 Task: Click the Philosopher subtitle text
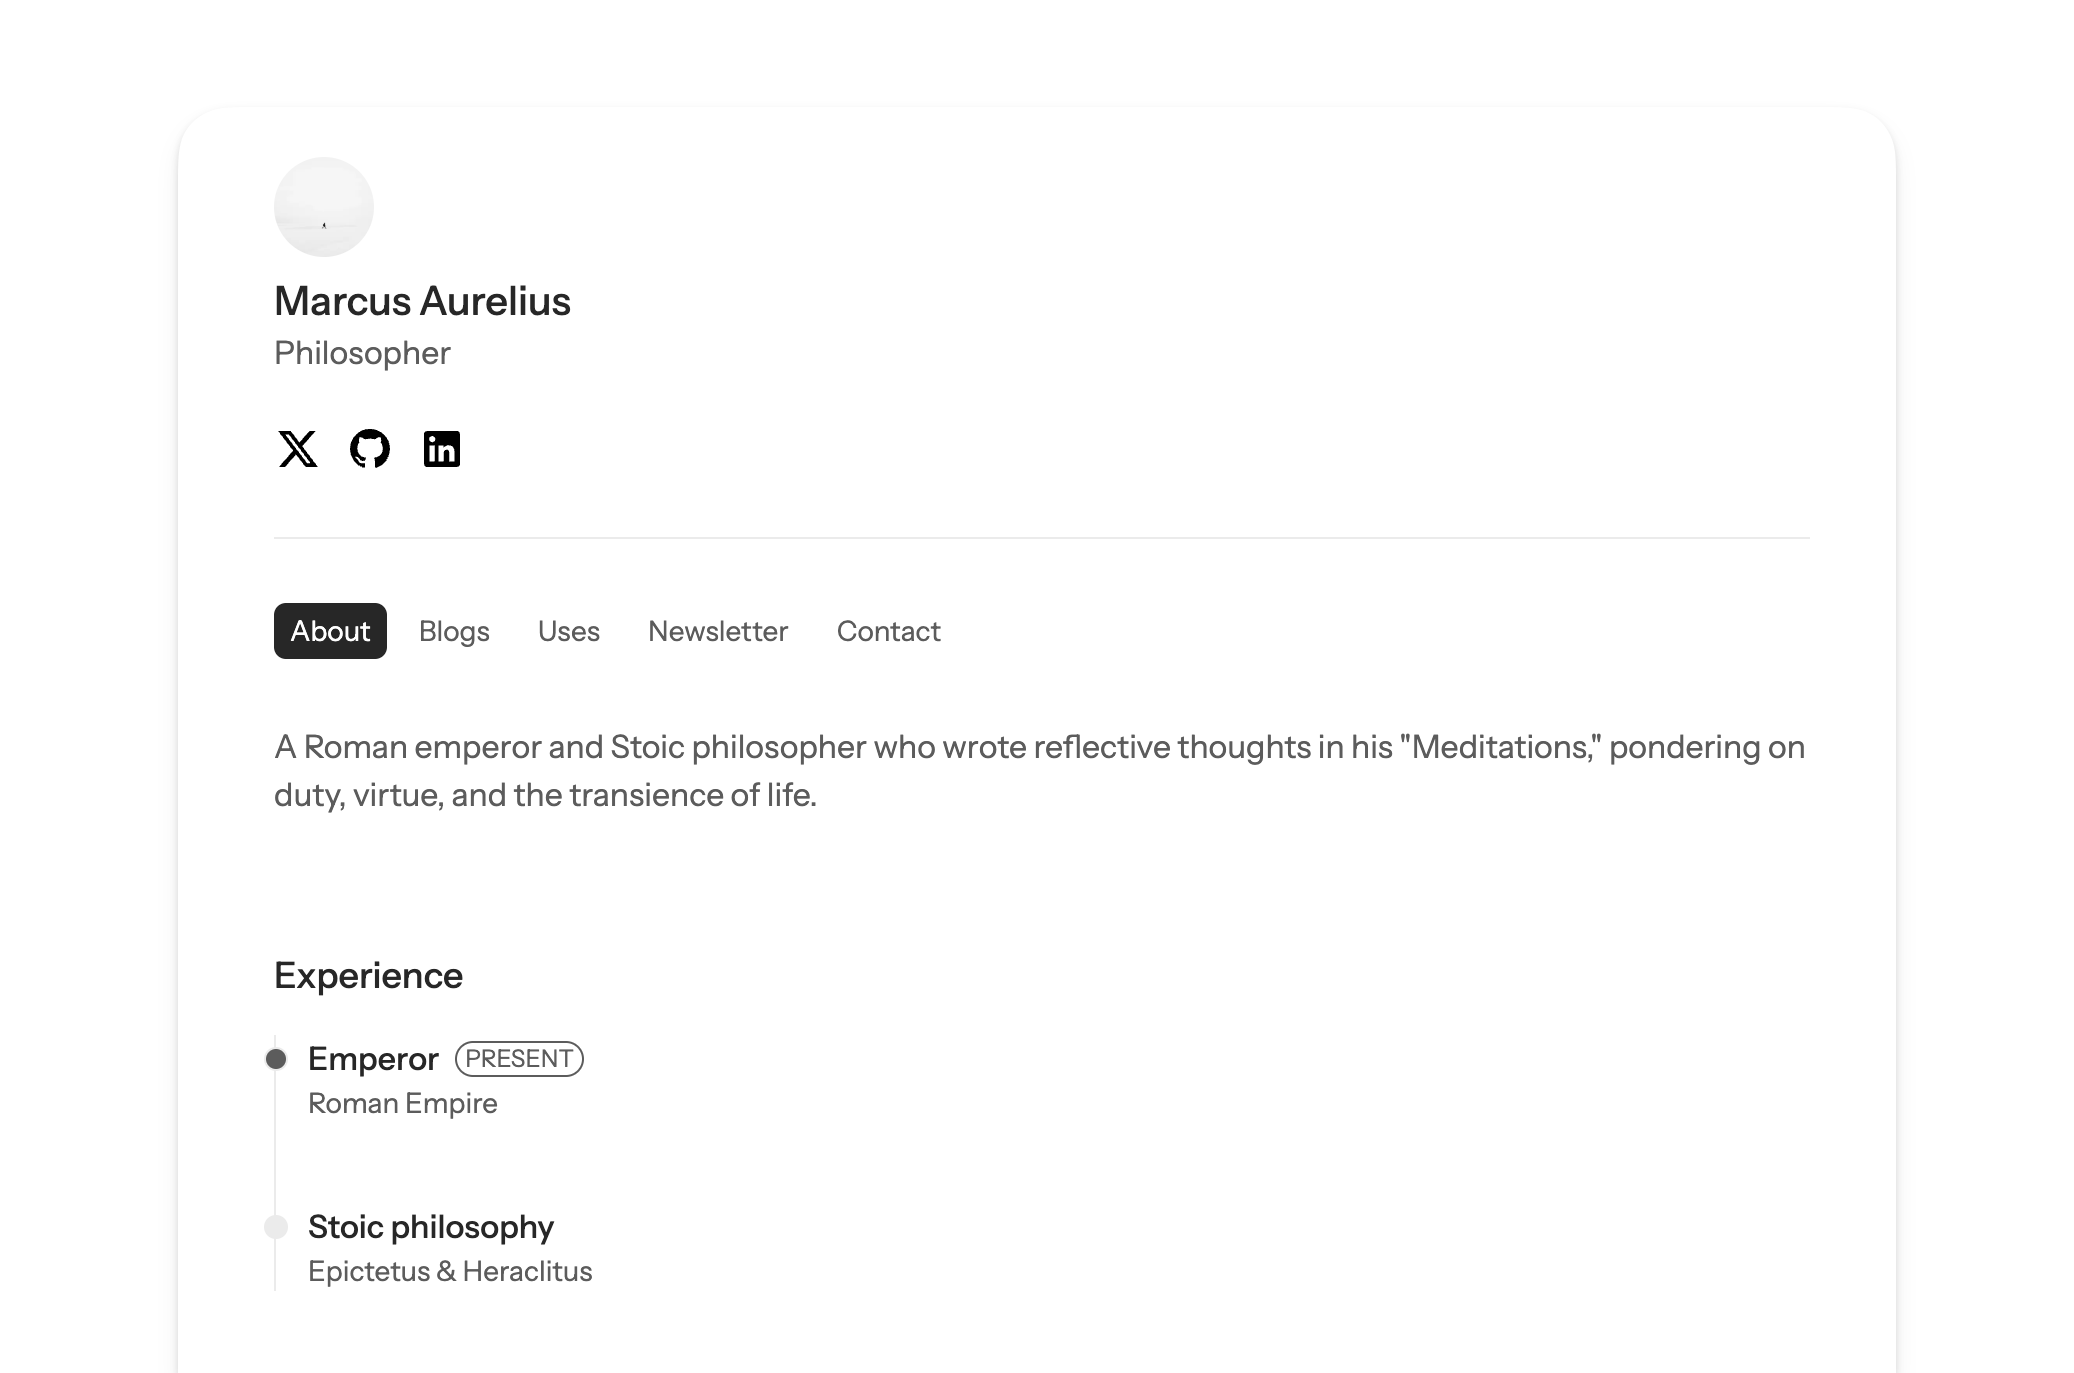362,353
